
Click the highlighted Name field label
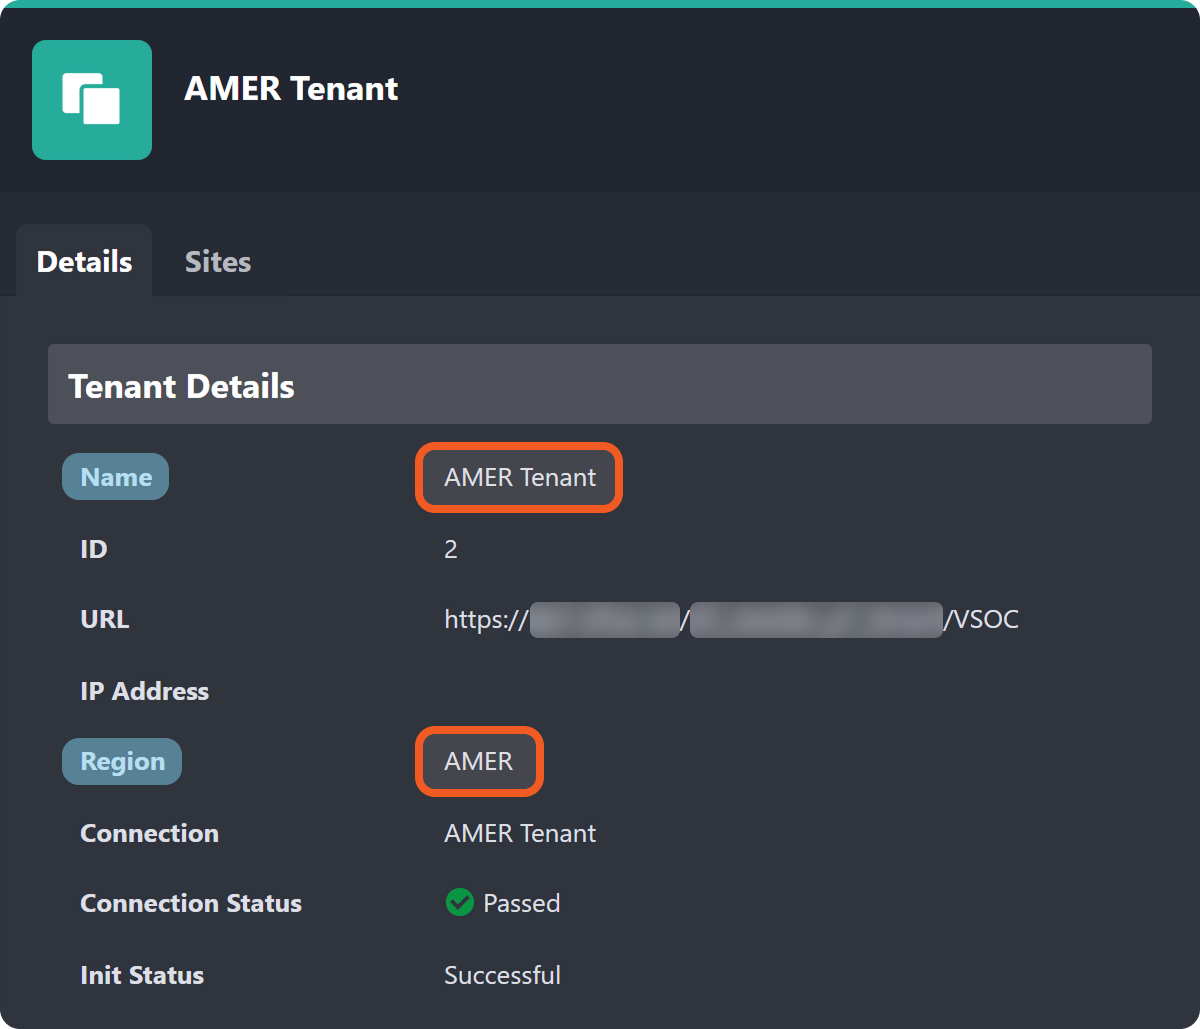(x=116, y=477)
